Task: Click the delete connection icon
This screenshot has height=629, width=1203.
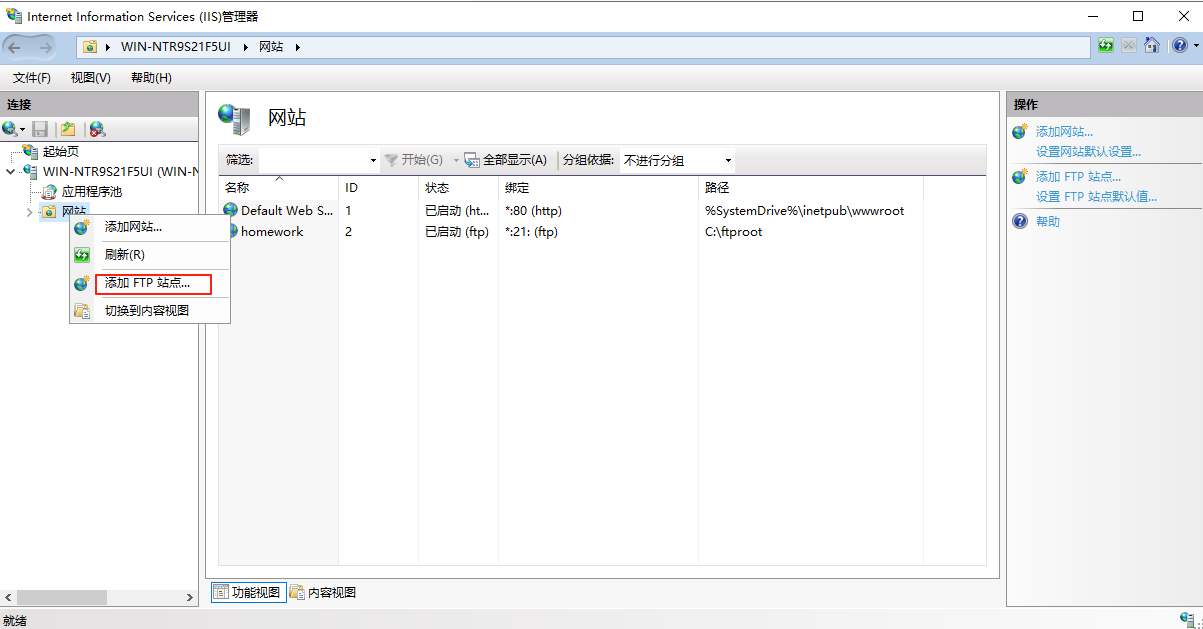Action: 97,129
